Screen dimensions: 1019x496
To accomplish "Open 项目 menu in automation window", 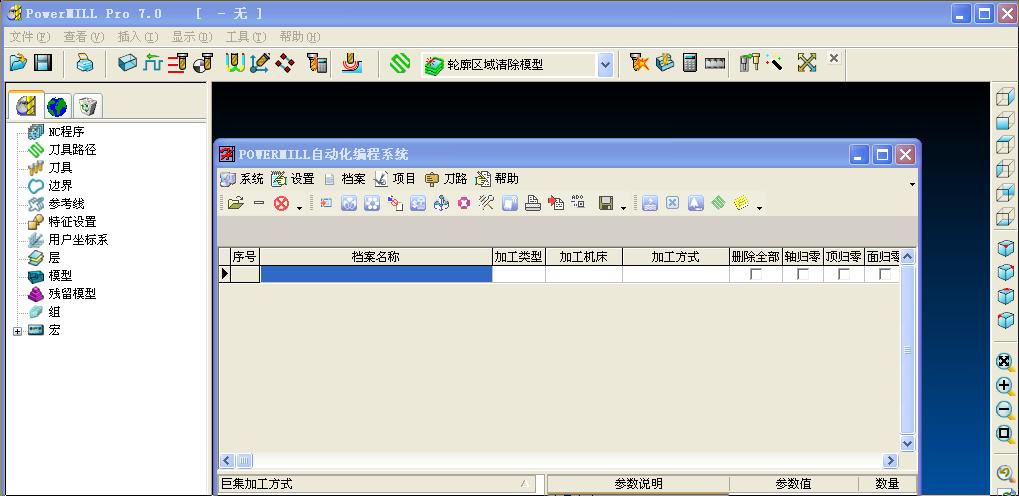I will point(394,179).
